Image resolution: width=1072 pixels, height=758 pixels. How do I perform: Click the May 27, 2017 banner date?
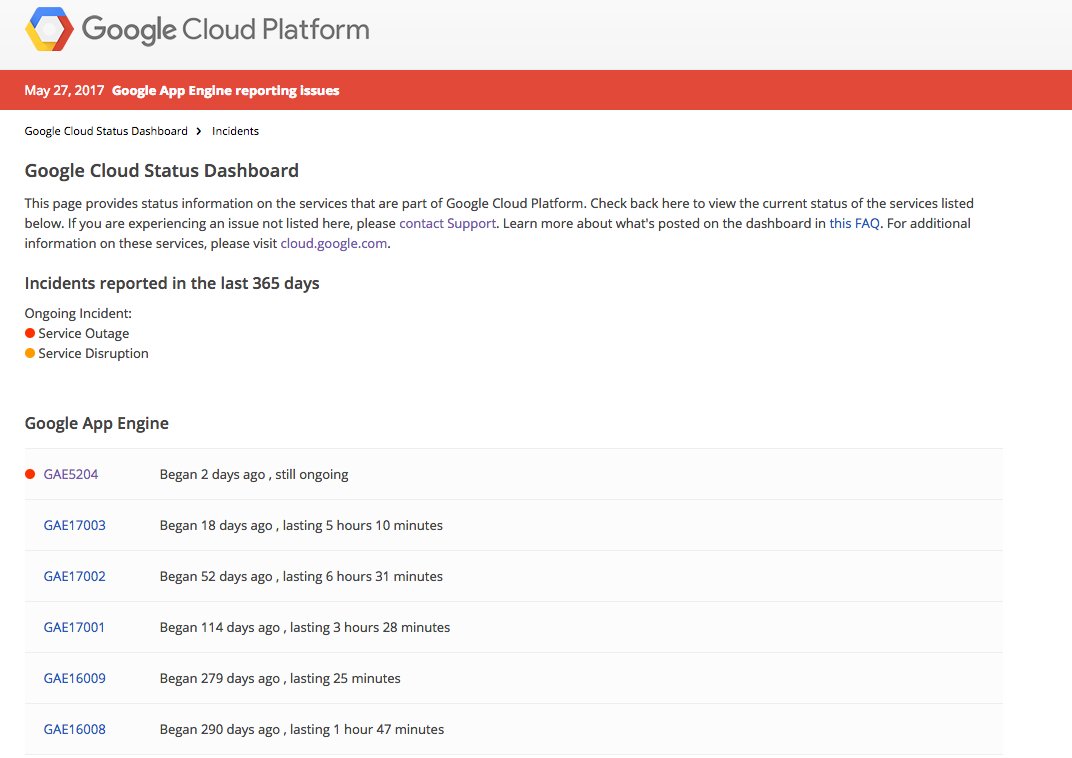(64, 90)
